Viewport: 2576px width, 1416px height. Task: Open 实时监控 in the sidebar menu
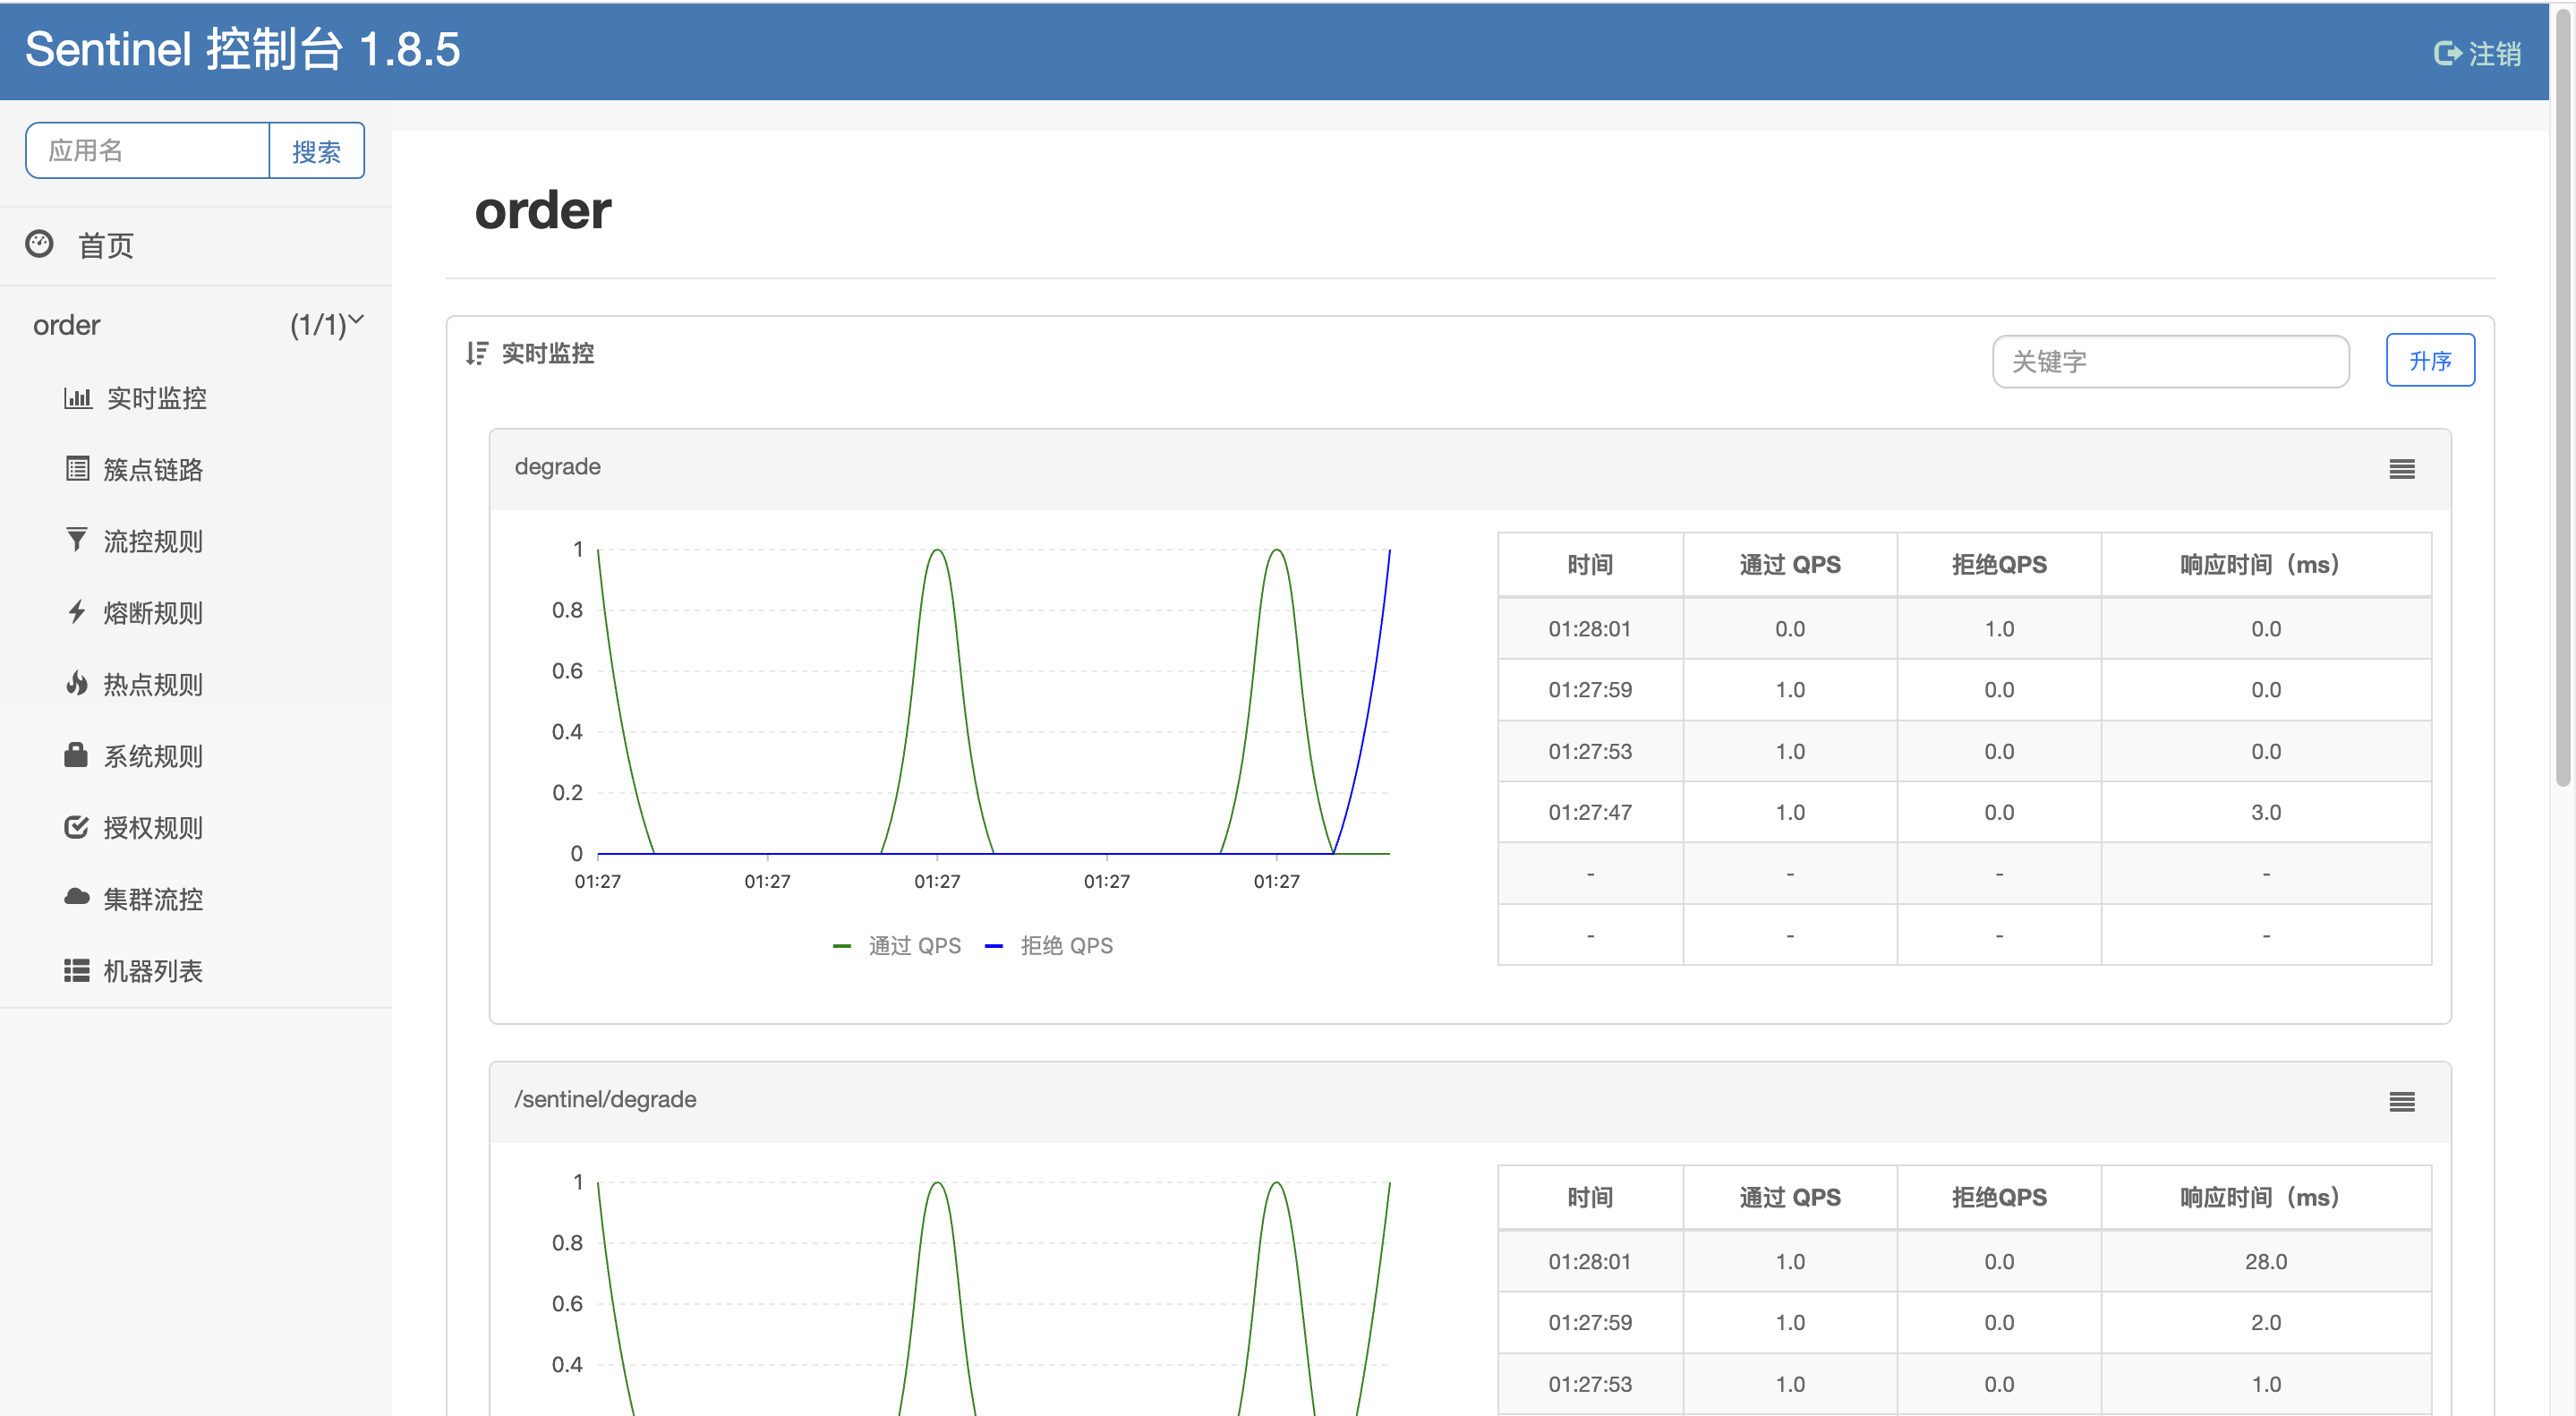click(156, 398)
